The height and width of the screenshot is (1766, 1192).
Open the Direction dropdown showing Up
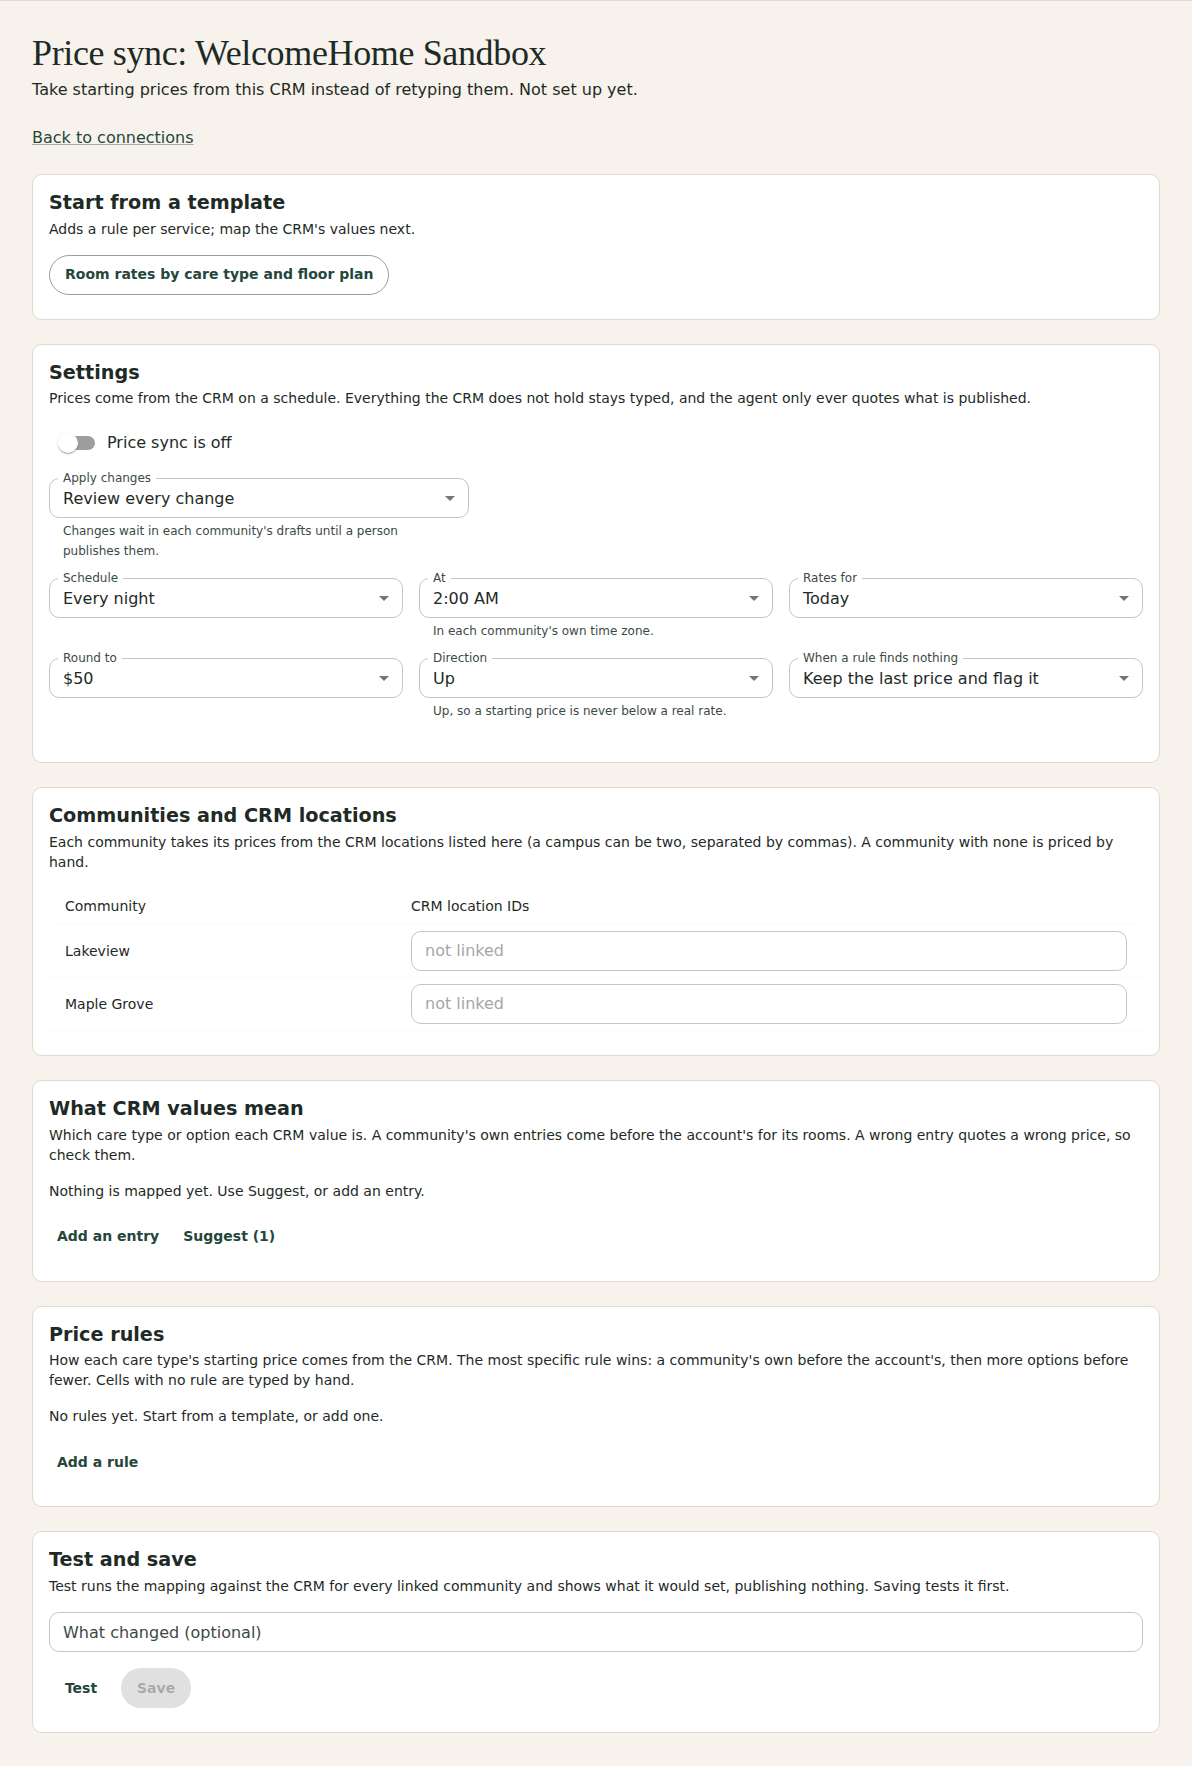[x=596, y=678]
